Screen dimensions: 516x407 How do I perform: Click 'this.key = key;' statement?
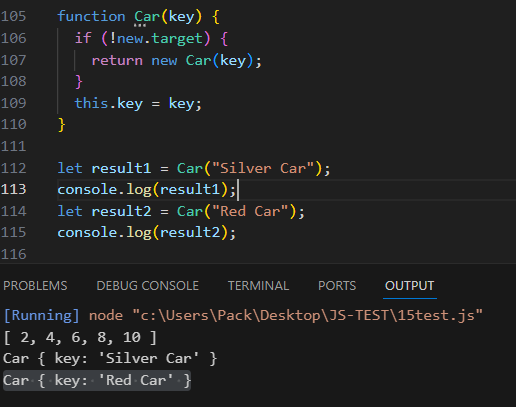138,104
